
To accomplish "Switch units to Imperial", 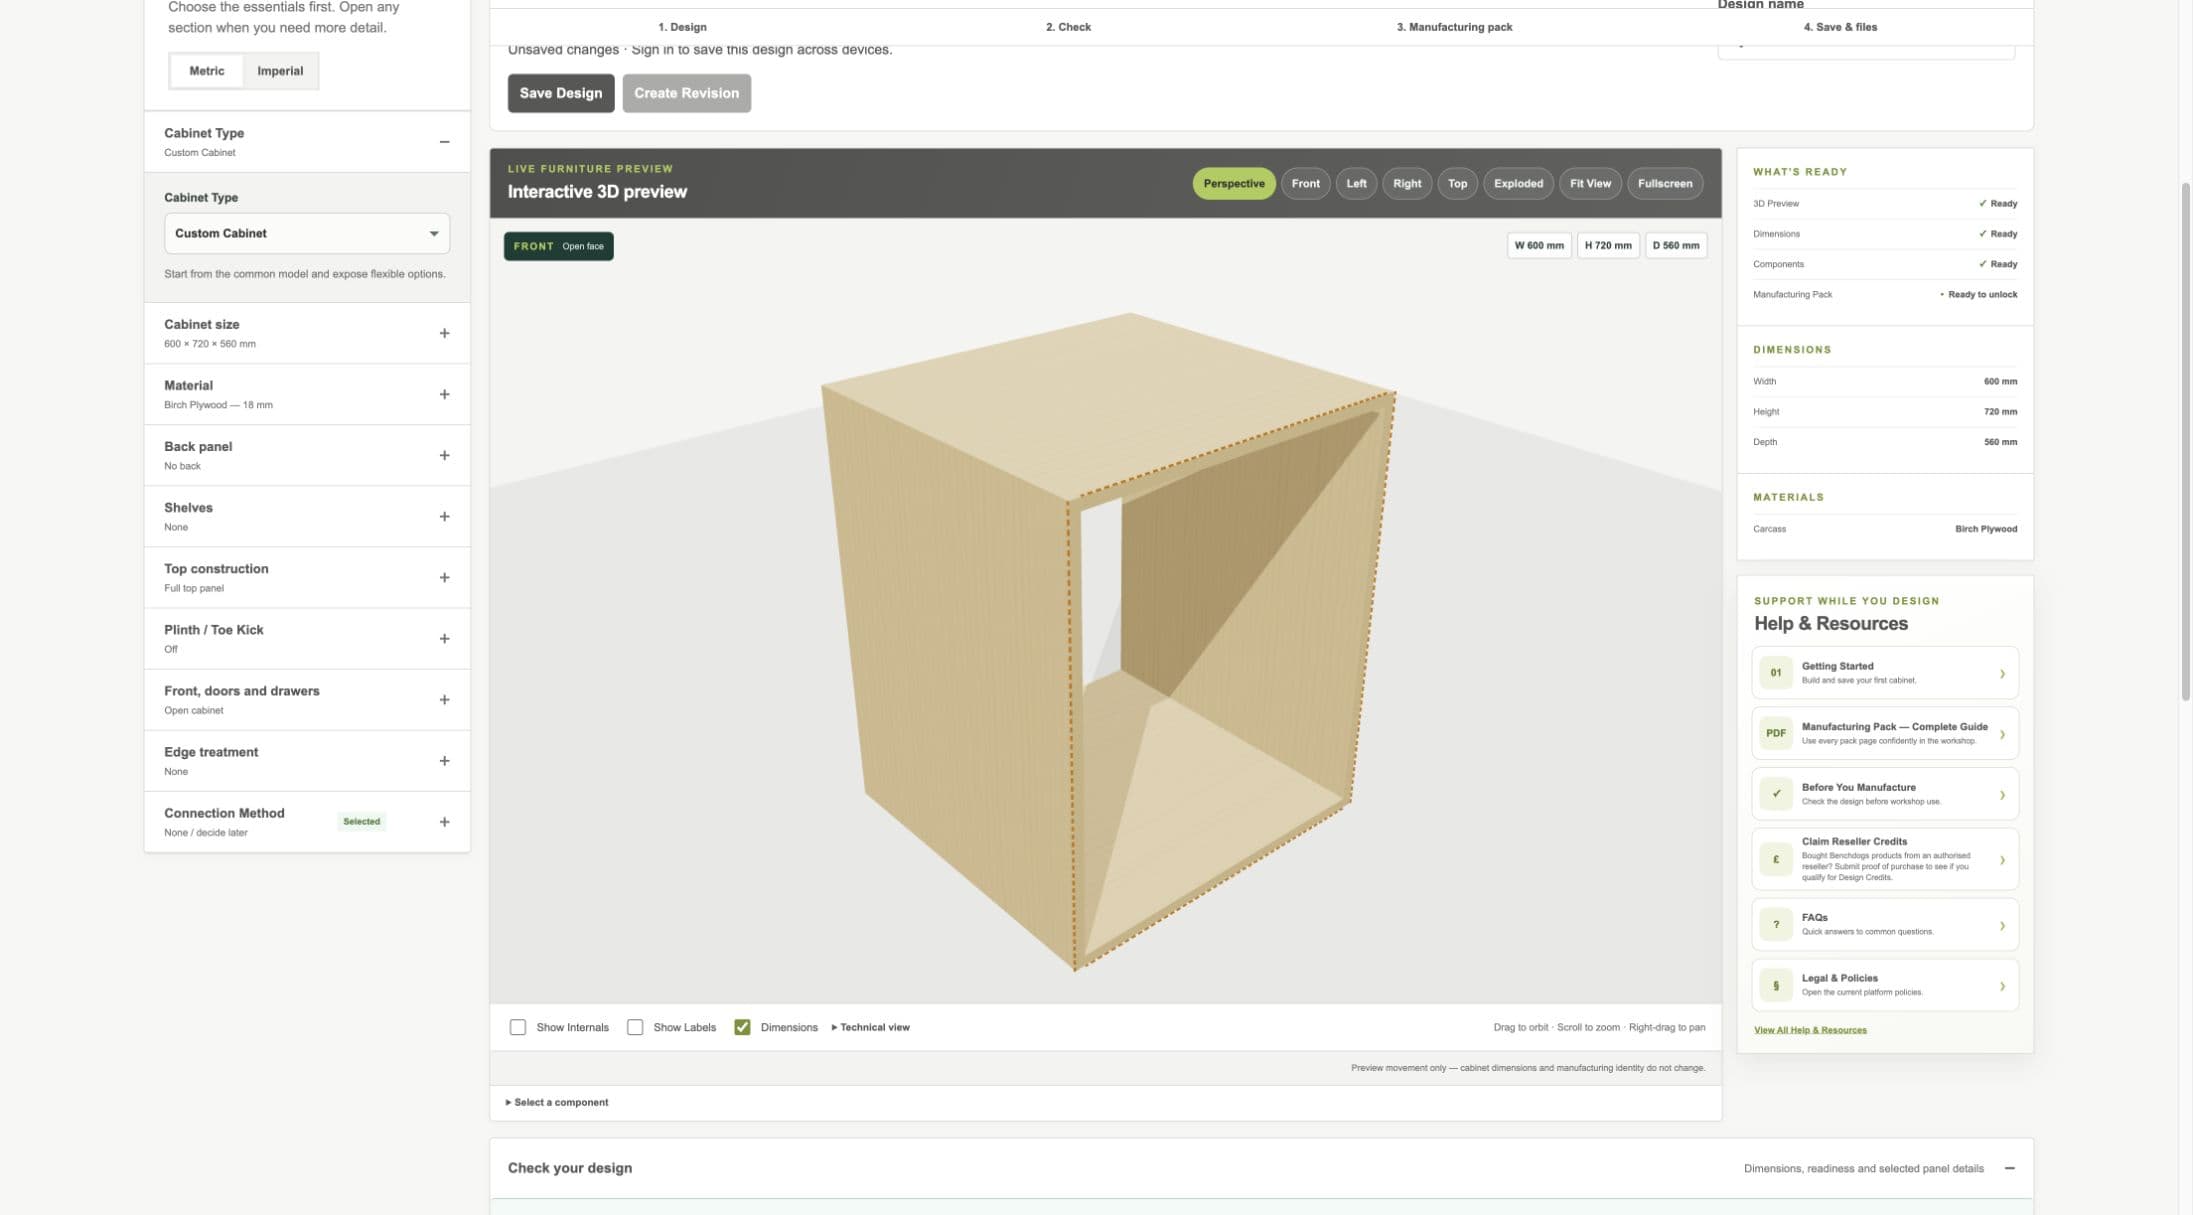I will pyautogui.click(x=280, y=71).
